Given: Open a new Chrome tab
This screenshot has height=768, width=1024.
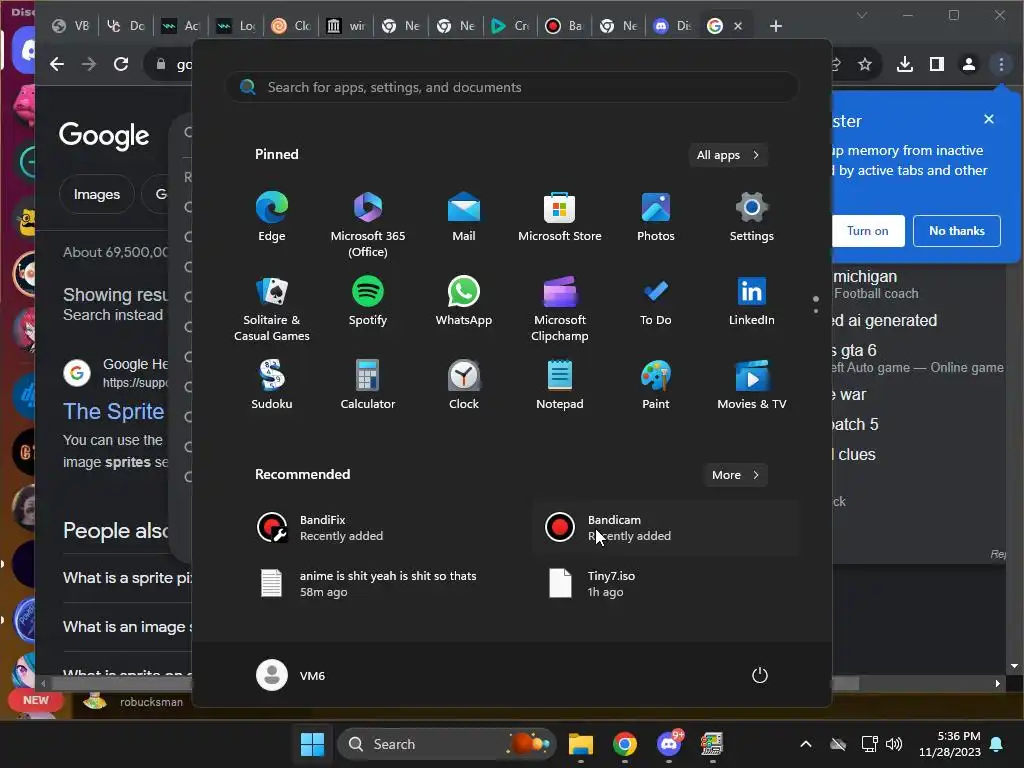Looking at the screenshot, I should tap(776, 26).
